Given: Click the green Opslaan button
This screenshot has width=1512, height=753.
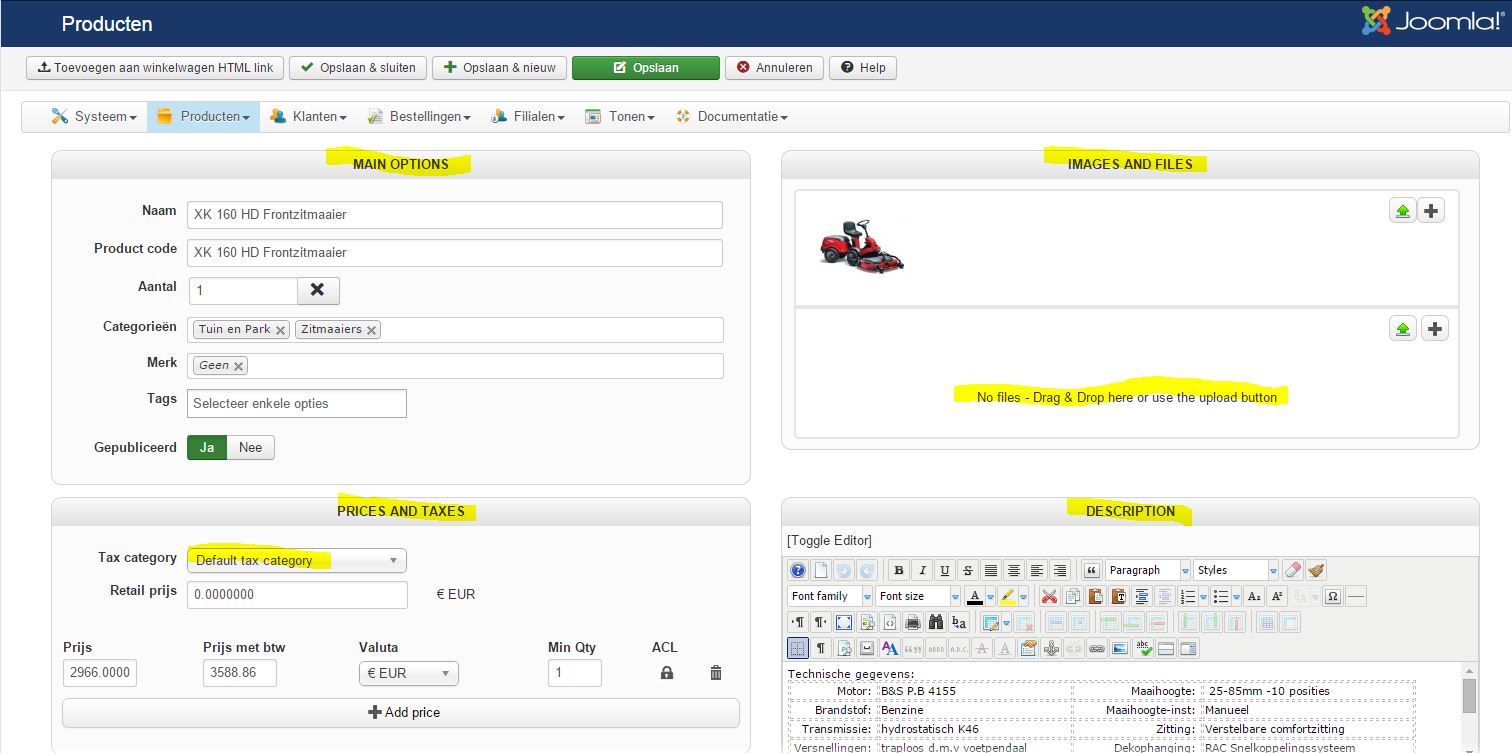Looking at the screenshot, I should 646,68.
